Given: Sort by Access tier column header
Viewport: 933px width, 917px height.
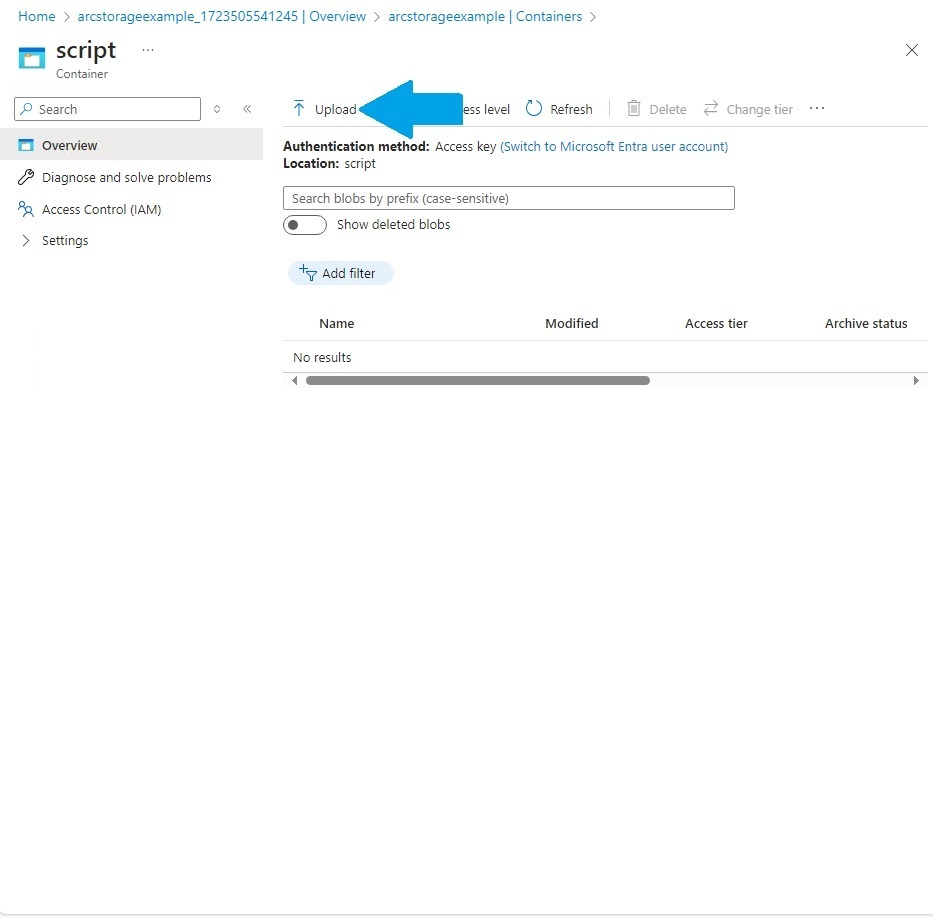Looking at the screenshot, I should click(716, 324).
